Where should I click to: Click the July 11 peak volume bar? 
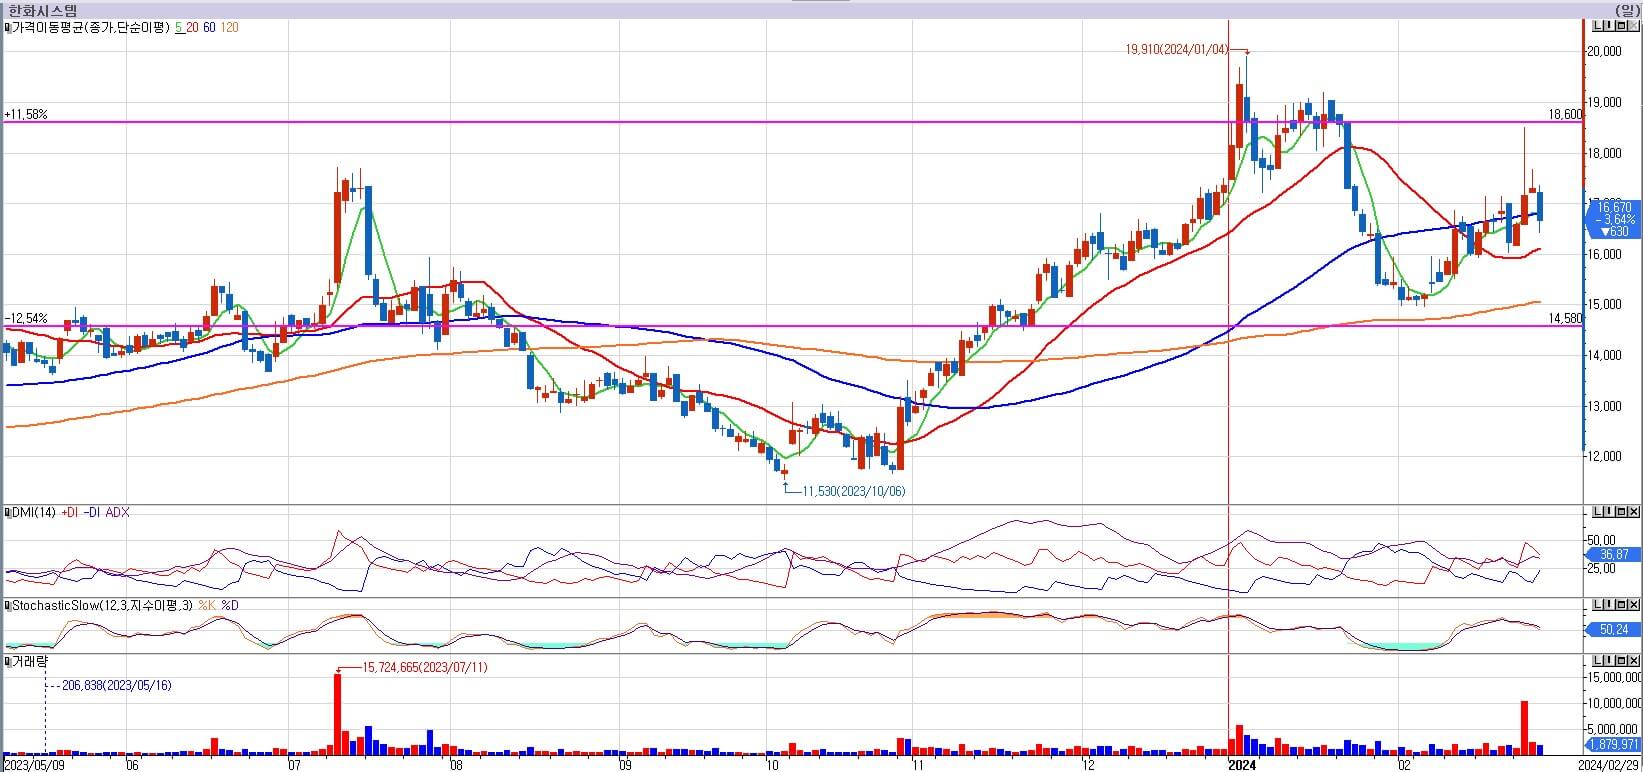(x=337, y=714)
